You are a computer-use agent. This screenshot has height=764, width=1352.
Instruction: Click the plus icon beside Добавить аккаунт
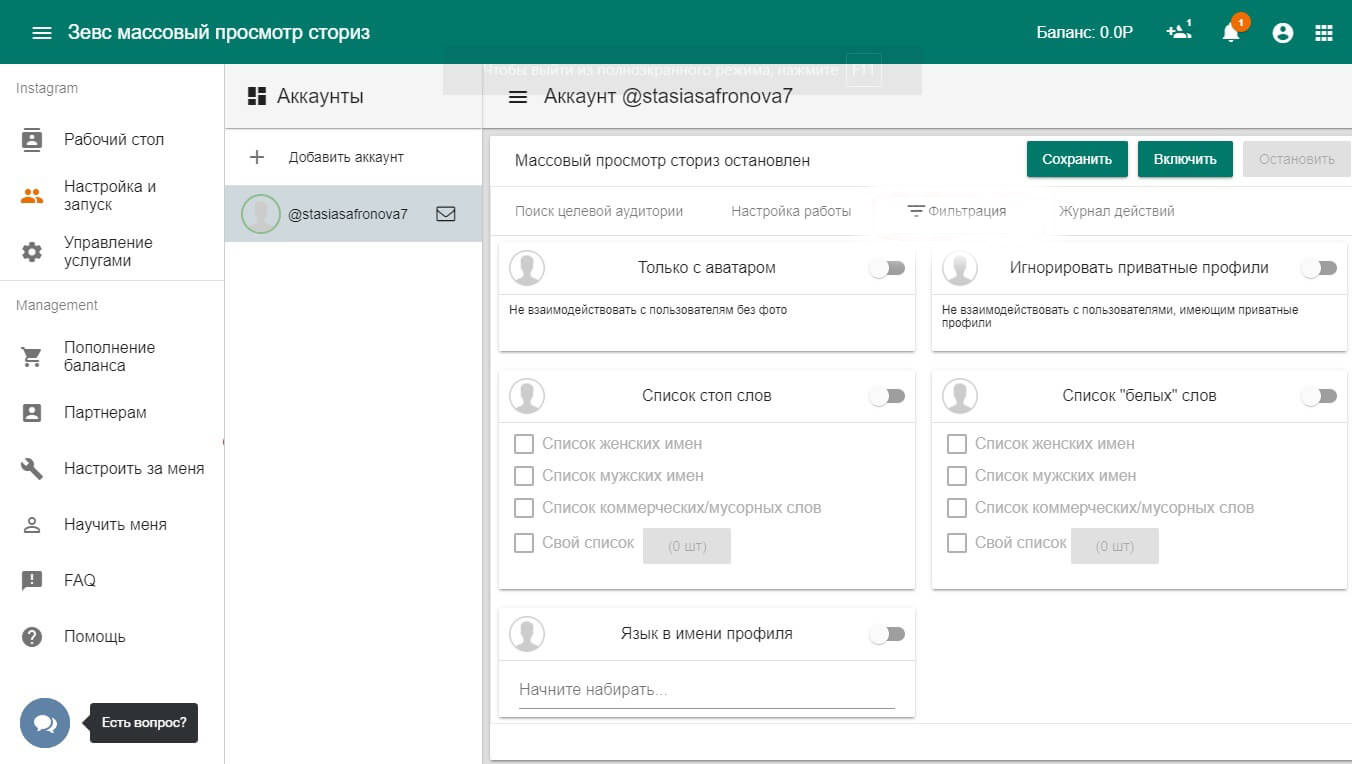[257, 157]
